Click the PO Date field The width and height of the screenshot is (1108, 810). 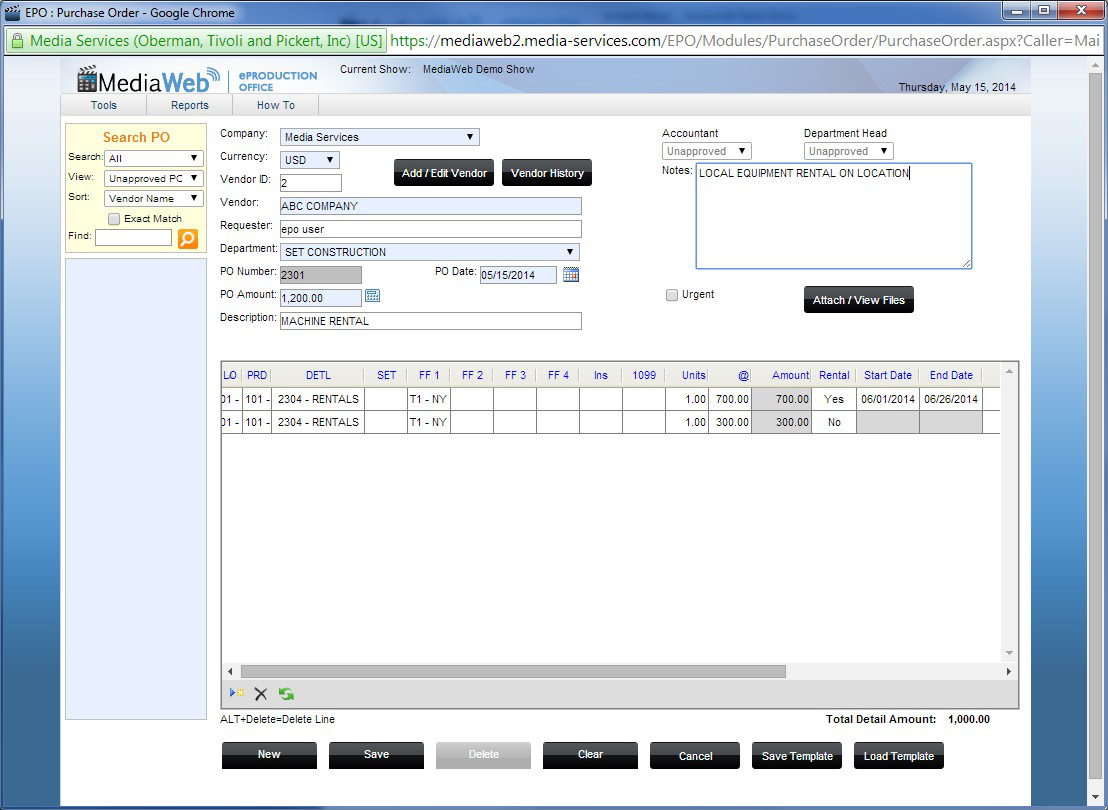[518, 275]
